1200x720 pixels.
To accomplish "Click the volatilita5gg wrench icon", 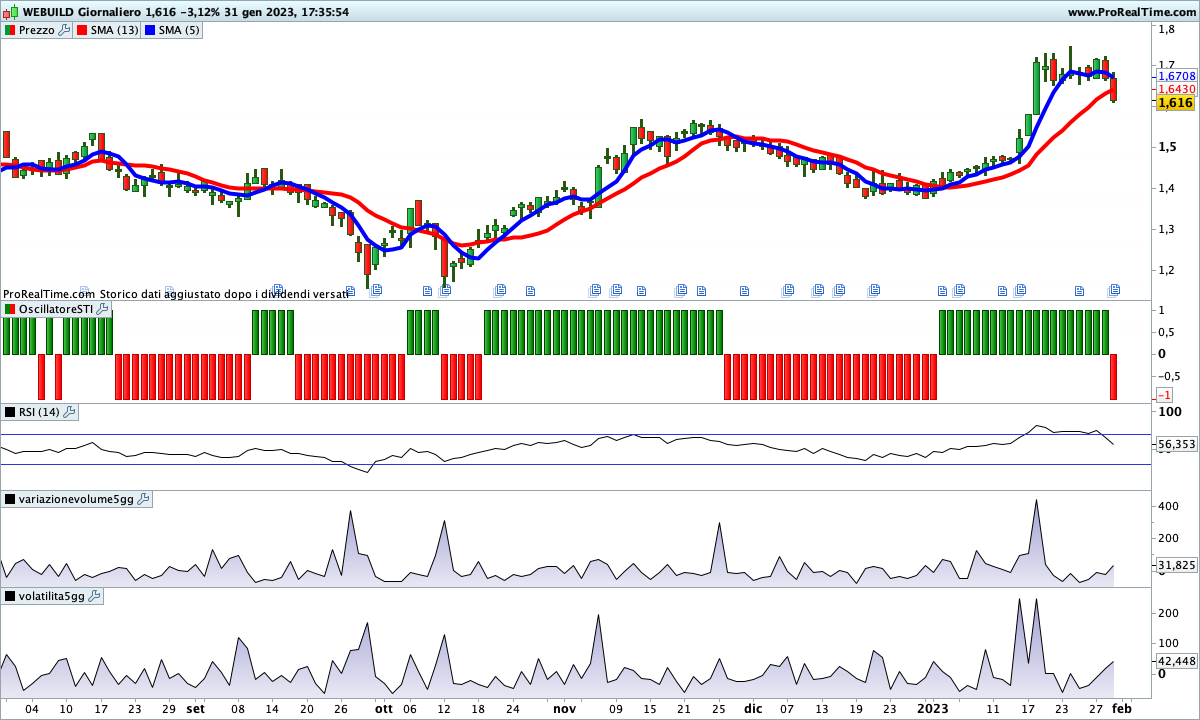I will (x=95, y=596).
